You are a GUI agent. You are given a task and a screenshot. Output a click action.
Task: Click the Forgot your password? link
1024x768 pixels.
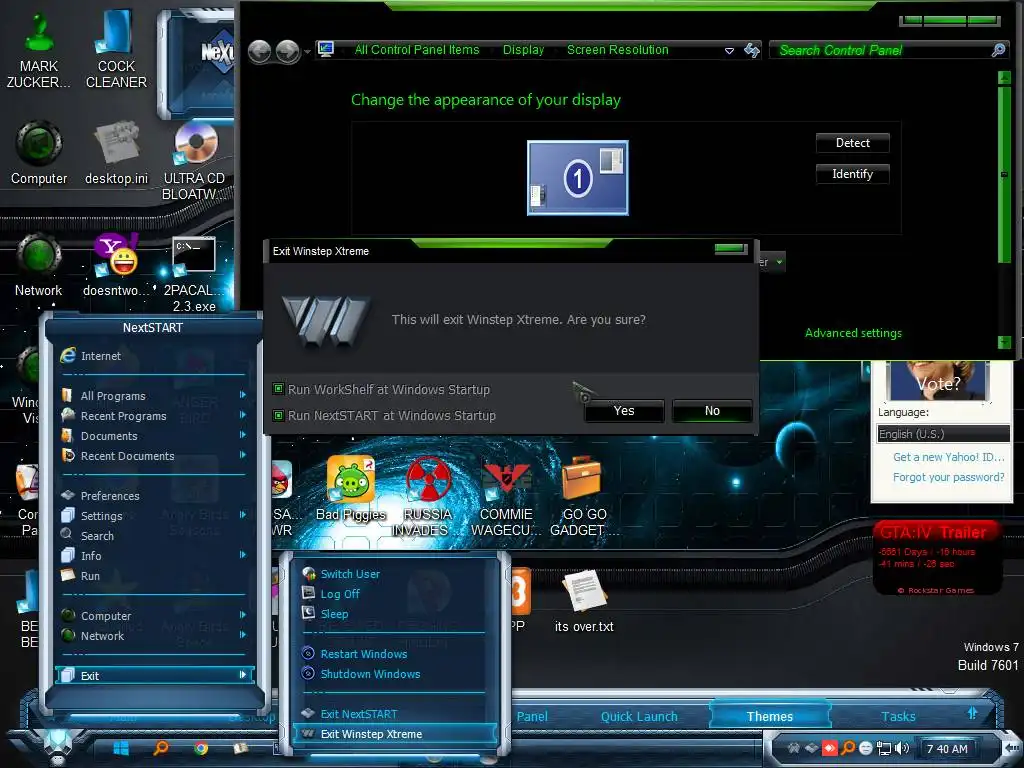[x=948, y=477]
